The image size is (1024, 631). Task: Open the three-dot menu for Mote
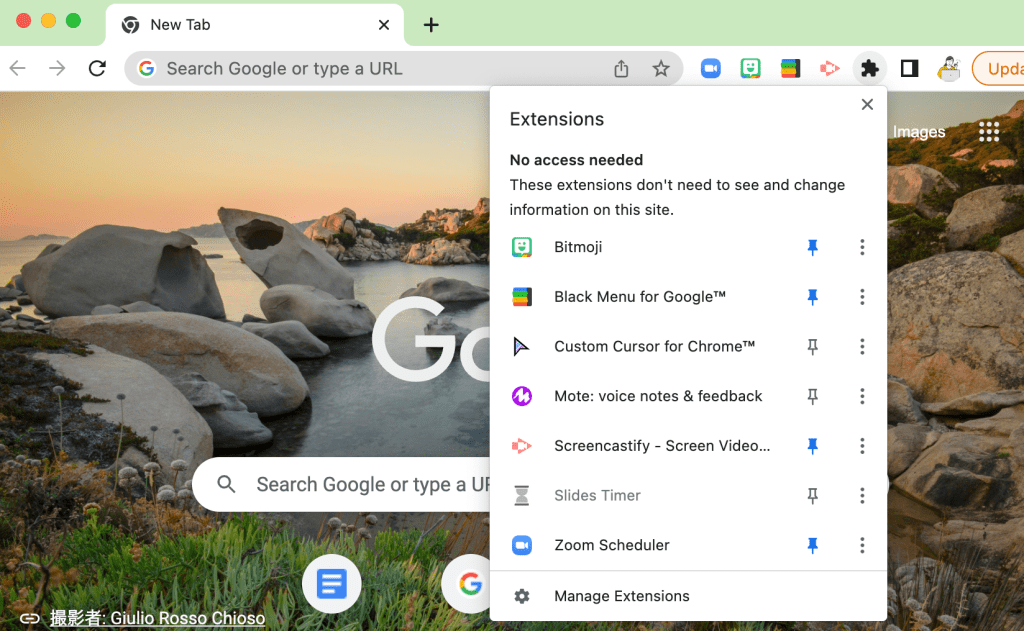click(x=862, y=396)
